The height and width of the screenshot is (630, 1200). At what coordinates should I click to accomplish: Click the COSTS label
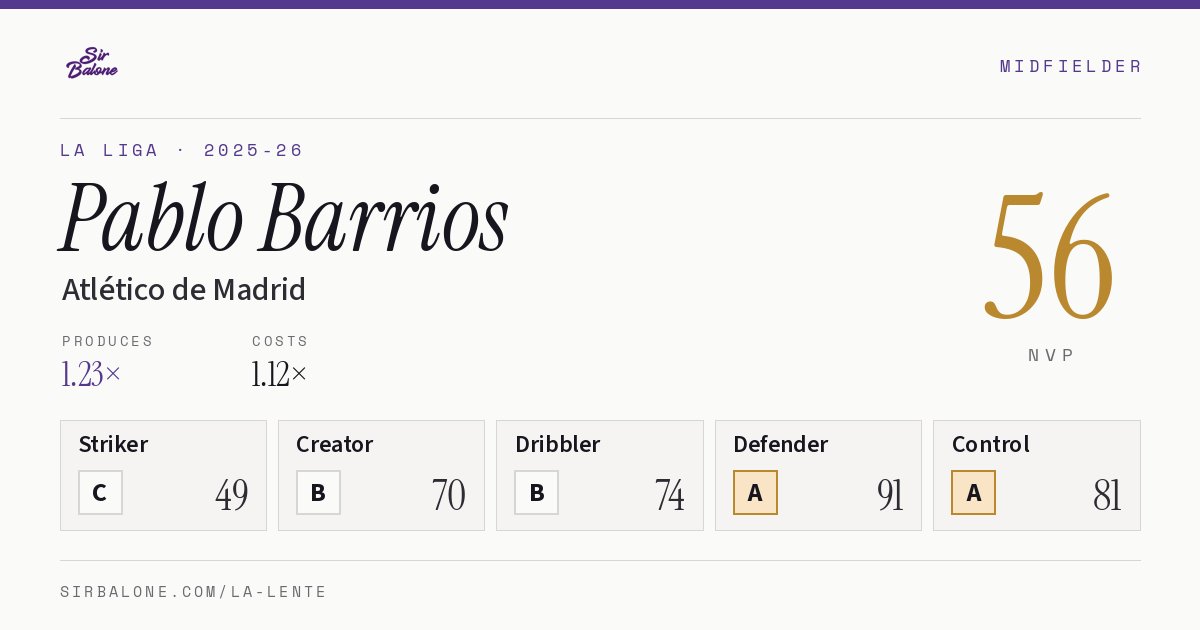point(280,341)
